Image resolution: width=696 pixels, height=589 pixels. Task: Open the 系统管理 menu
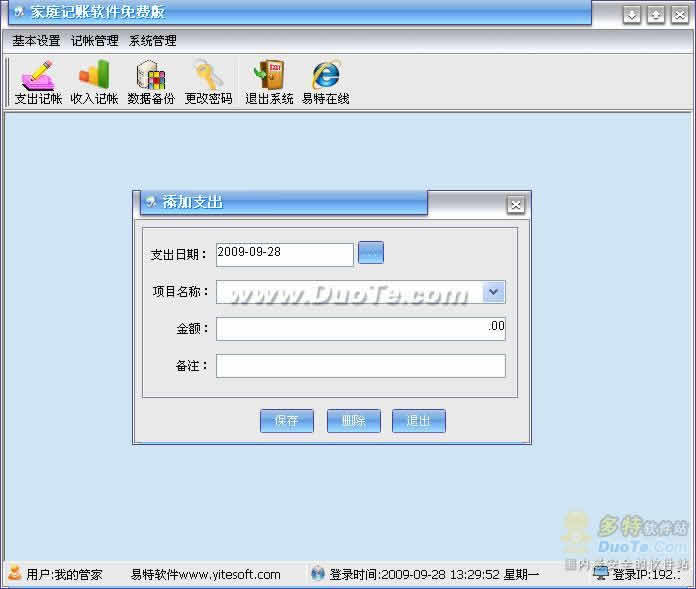[x=153, y=41]
